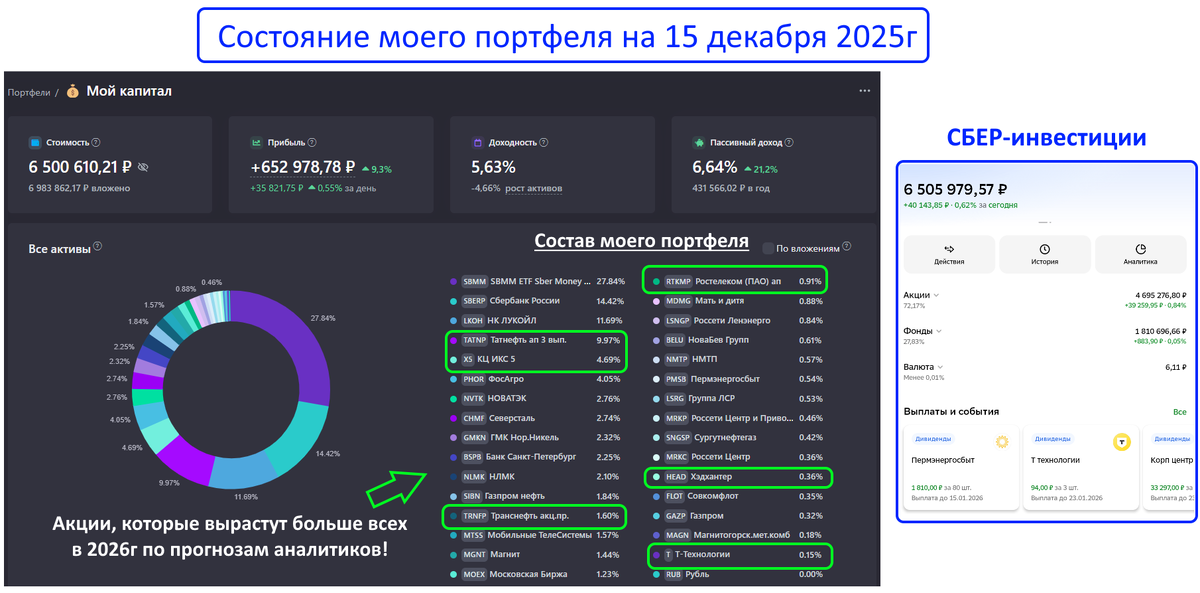
Task: Click the GAZP ticker badge
Action: click(x=677, y=516)
